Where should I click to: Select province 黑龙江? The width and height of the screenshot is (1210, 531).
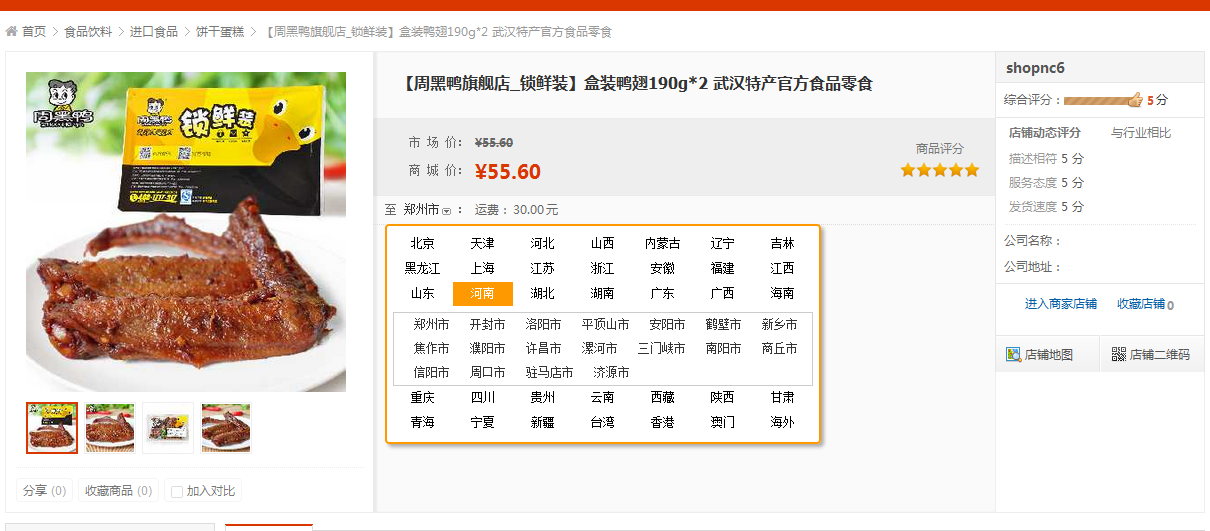pyautogui.click(x=422, y=268)
